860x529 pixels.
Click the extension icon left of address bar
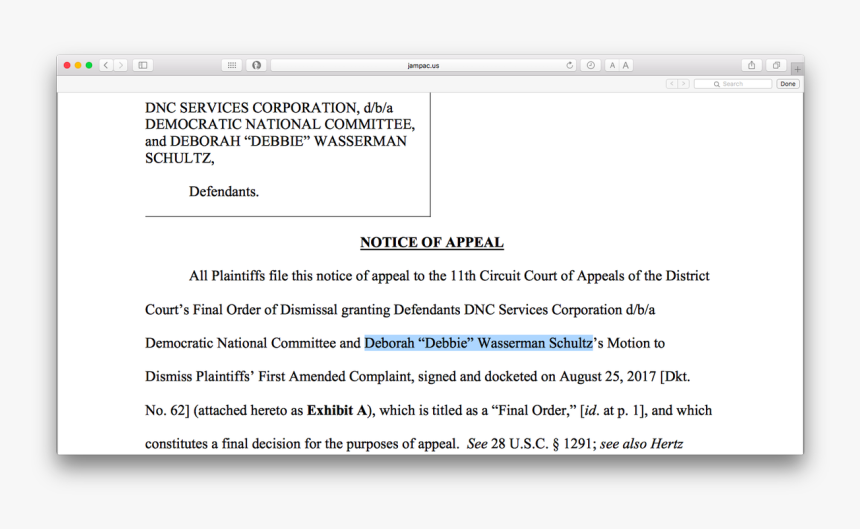pyautogui.click(x=256, y=65)
